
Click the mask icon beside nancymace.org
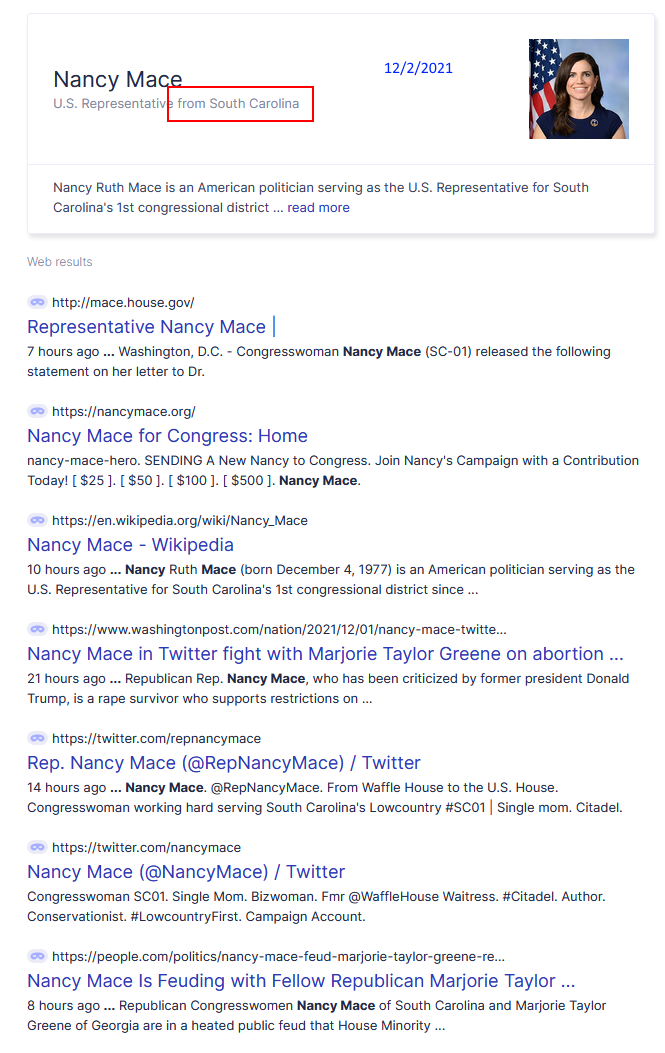click(x=37, y=411)
